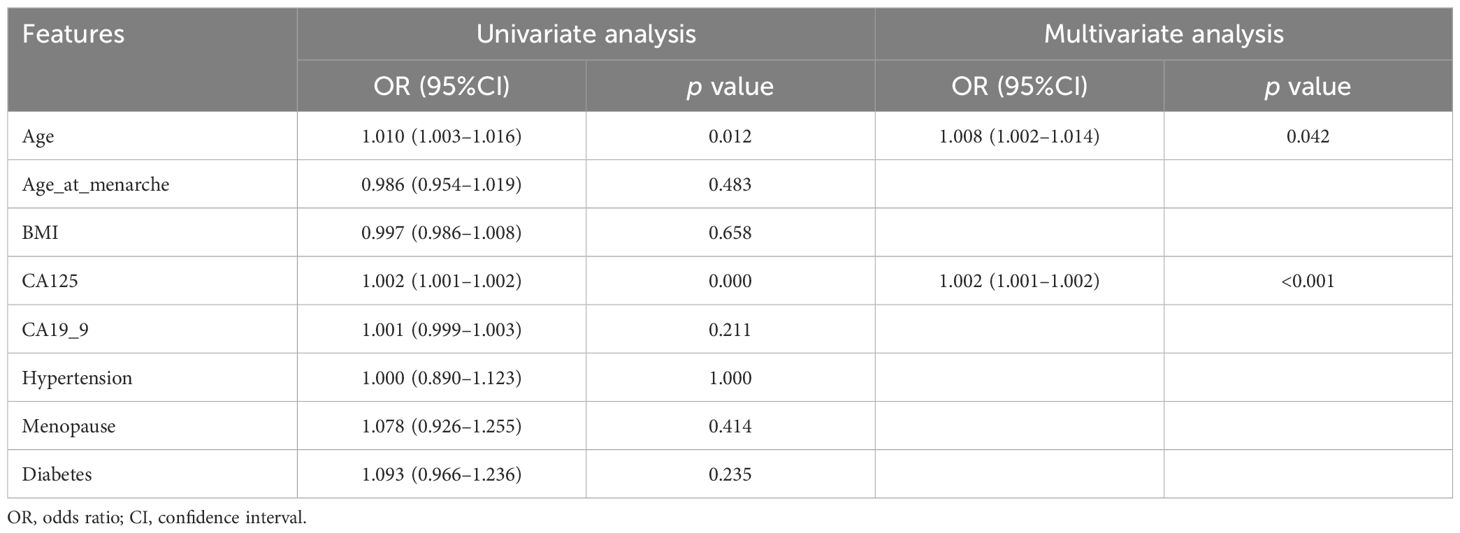1460x533 pixels.
Task: Click Diabetes odds ratio 1.093 cell
Action: [x=442, y=474]
